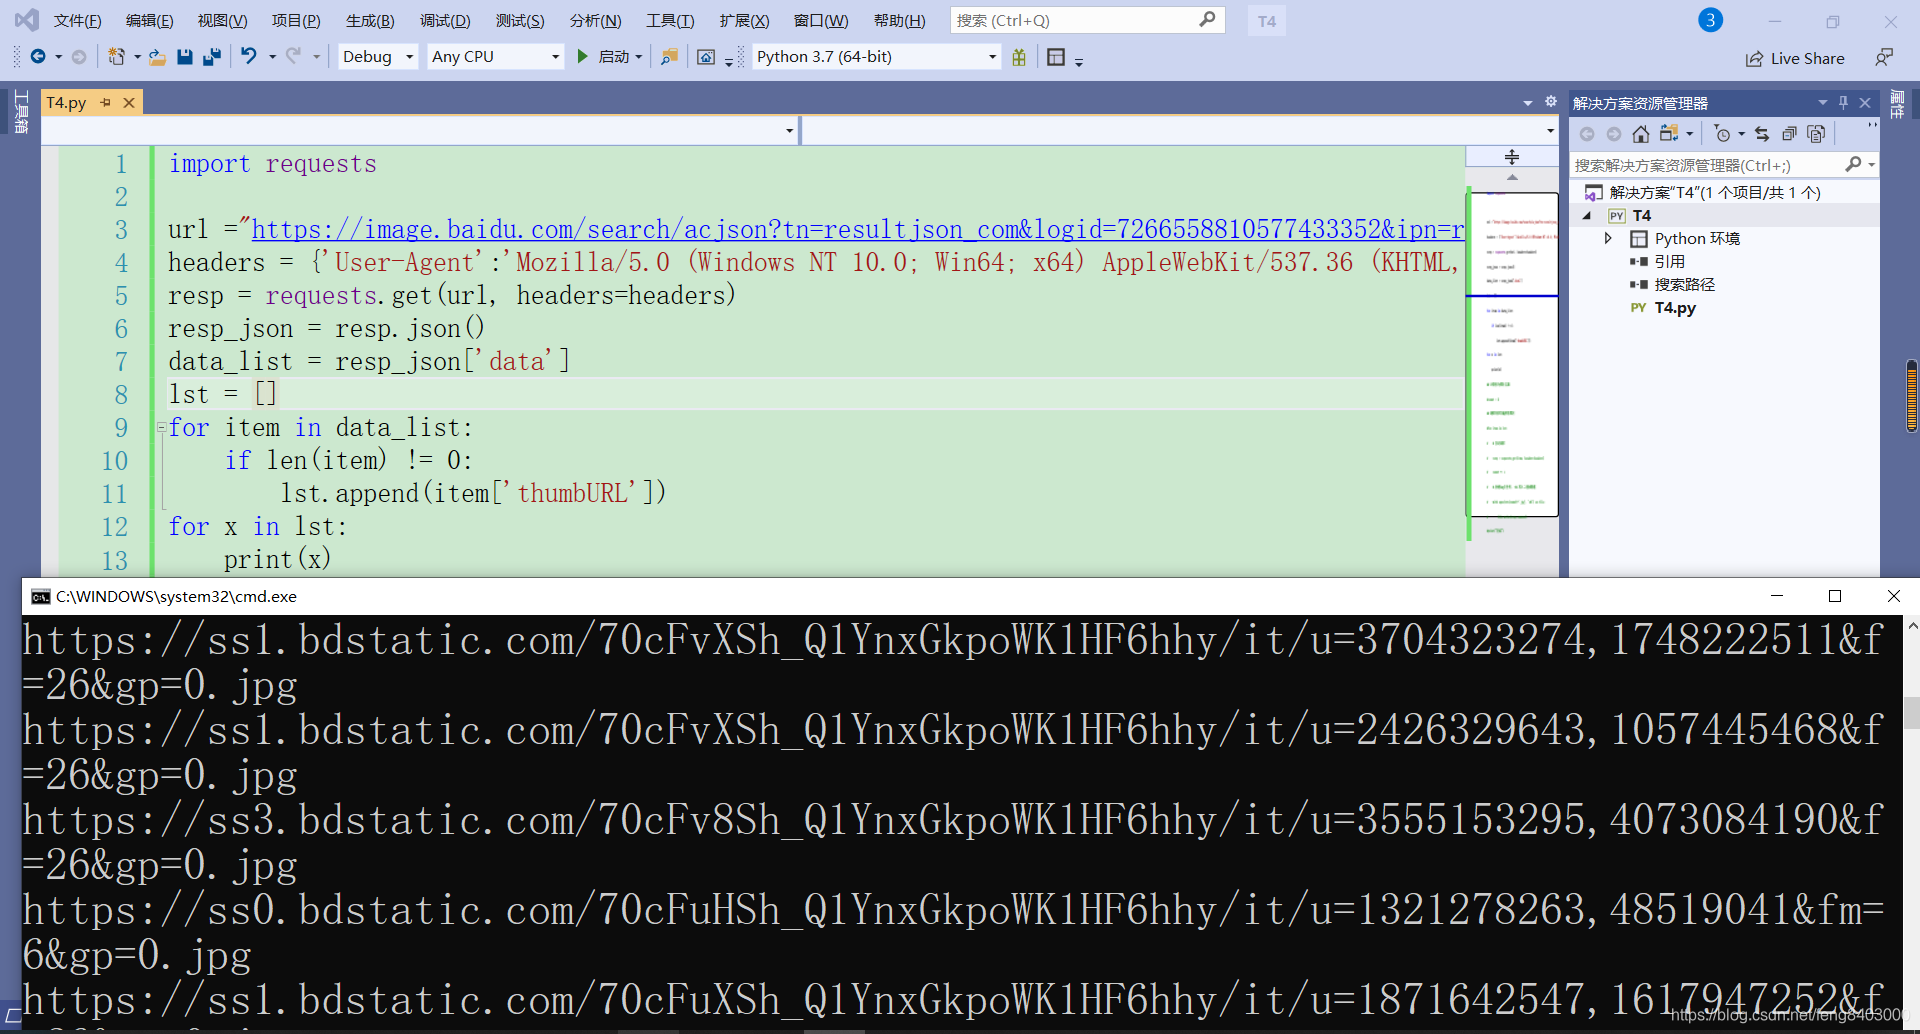Collapse the T4 project node
The width and height of the screenshot is (1920, 1034).
[1587, 215]
